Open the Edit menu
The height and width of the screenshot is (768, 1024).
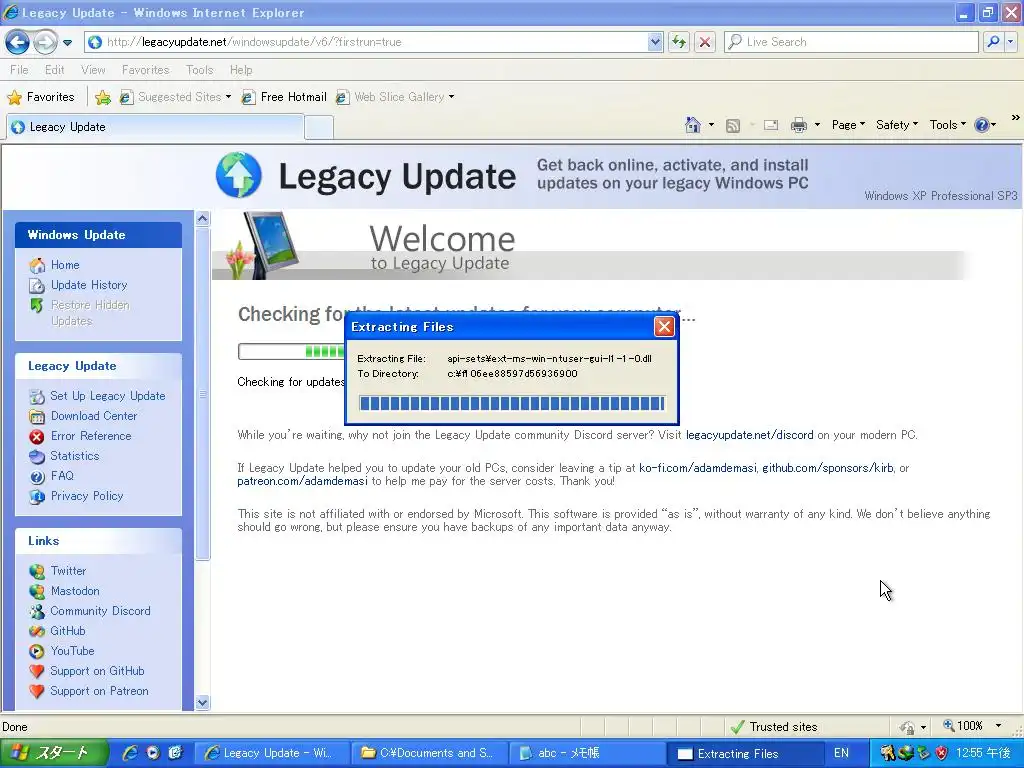54,70
